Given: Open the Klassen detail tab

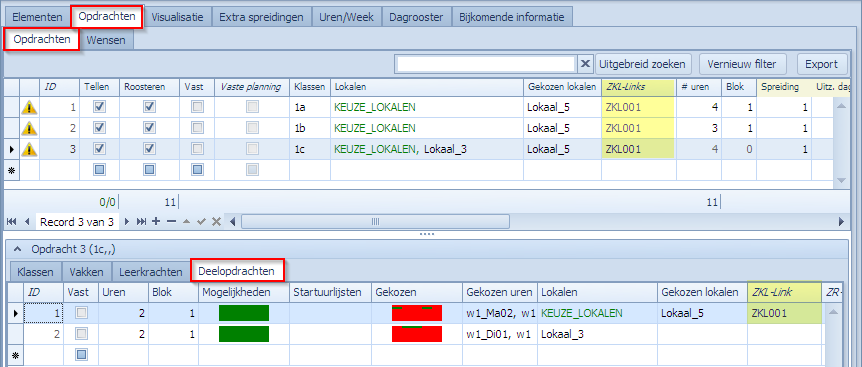Looking at the screenshot, I should (x=35, y=271).
